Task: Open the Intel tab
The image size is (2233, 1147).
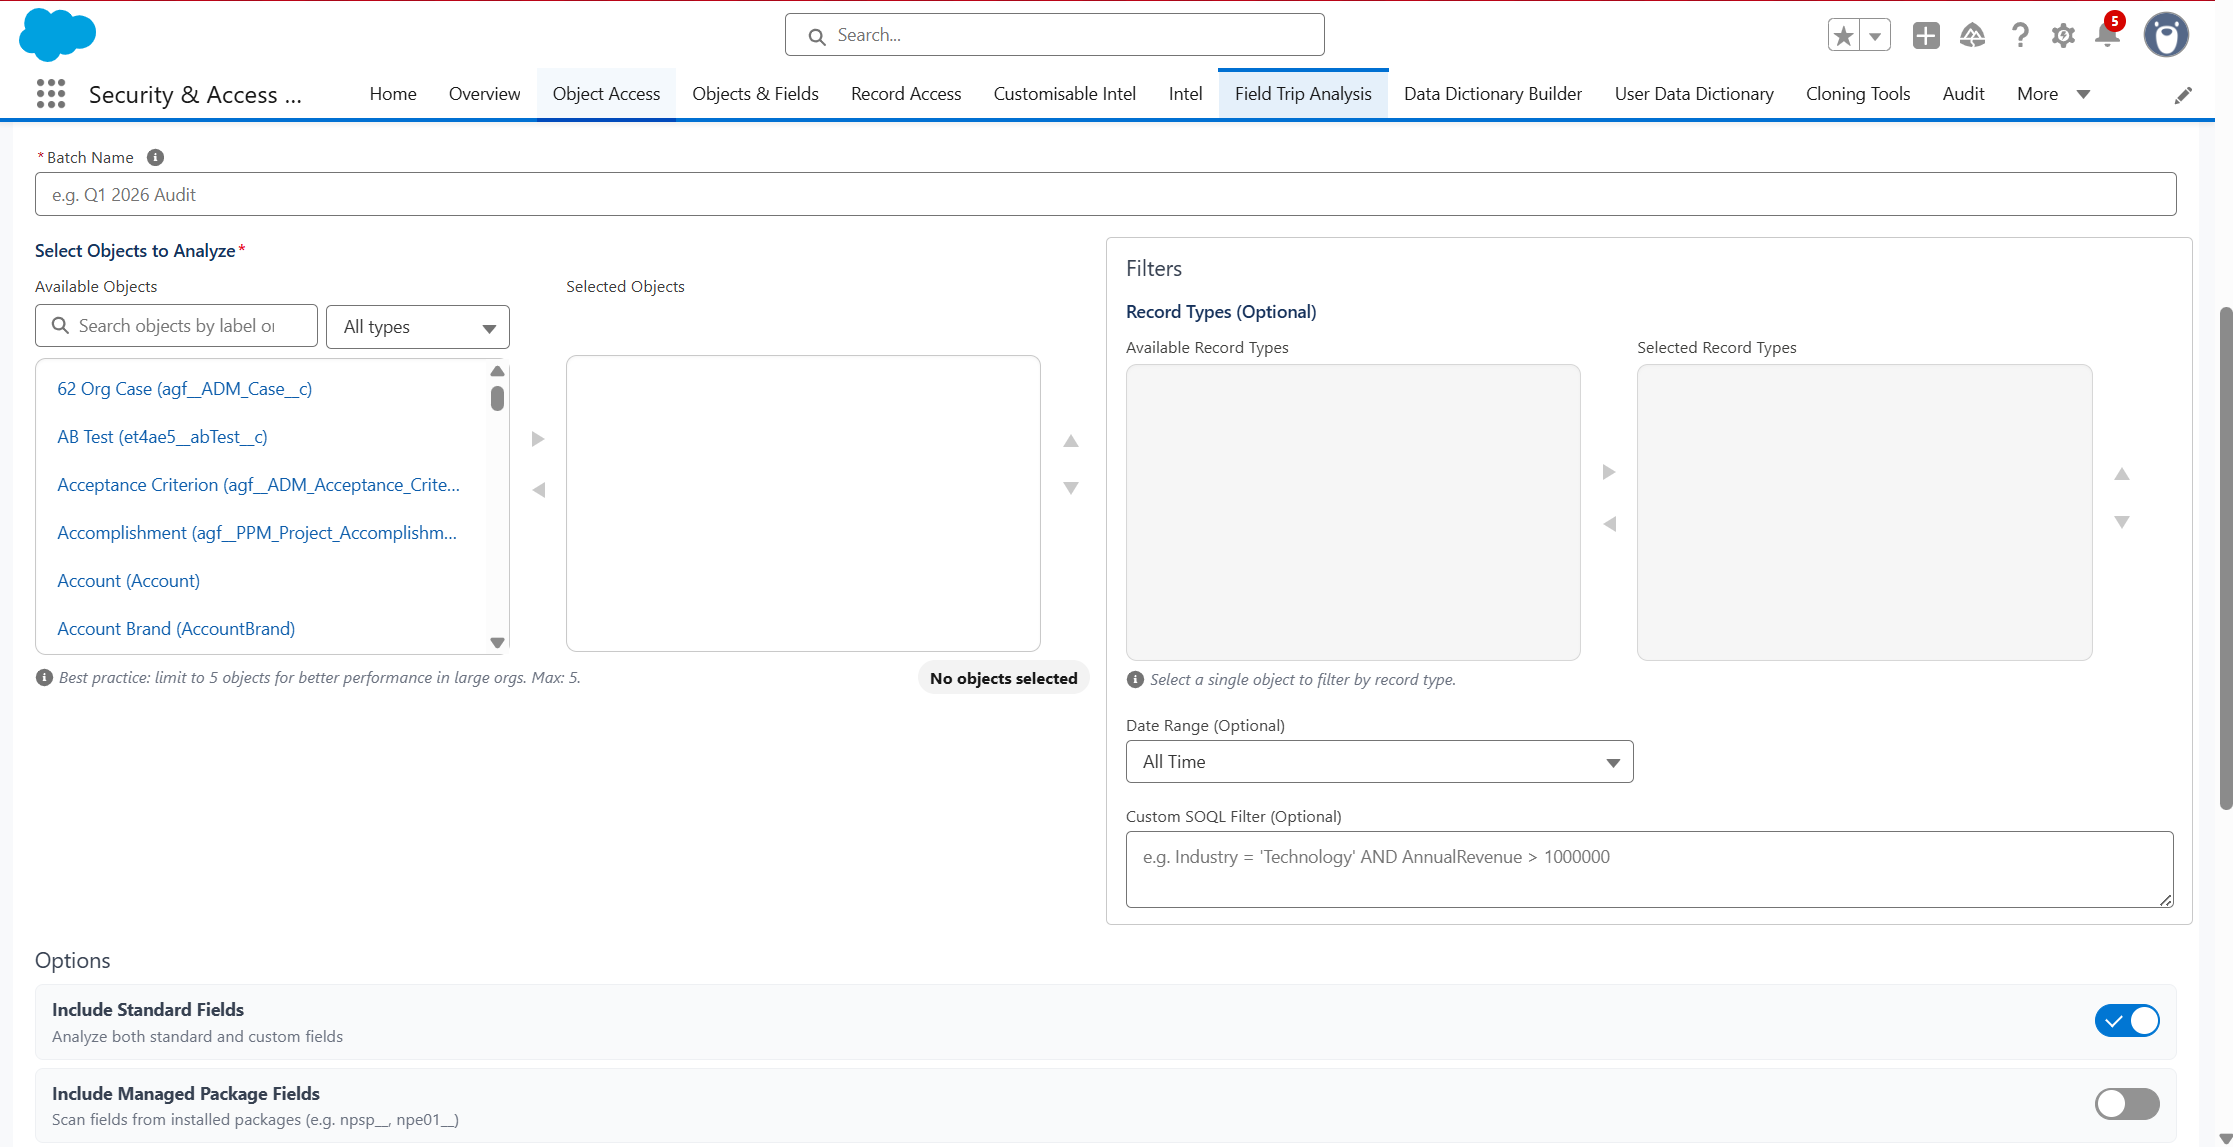Action: click(x=1186, y=94)
